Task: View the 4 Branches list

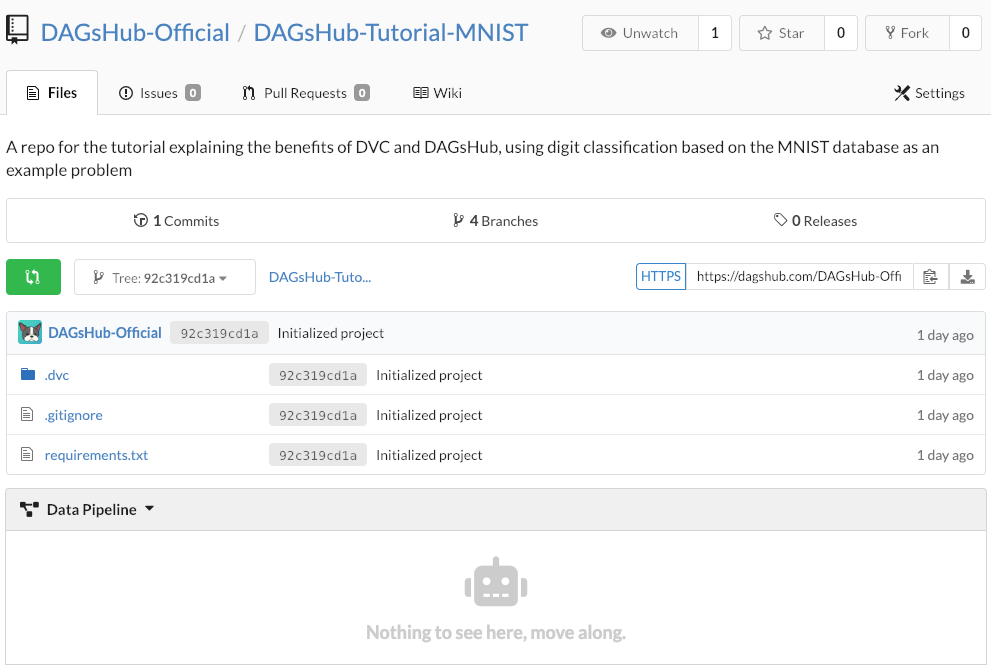Action: 495,221
